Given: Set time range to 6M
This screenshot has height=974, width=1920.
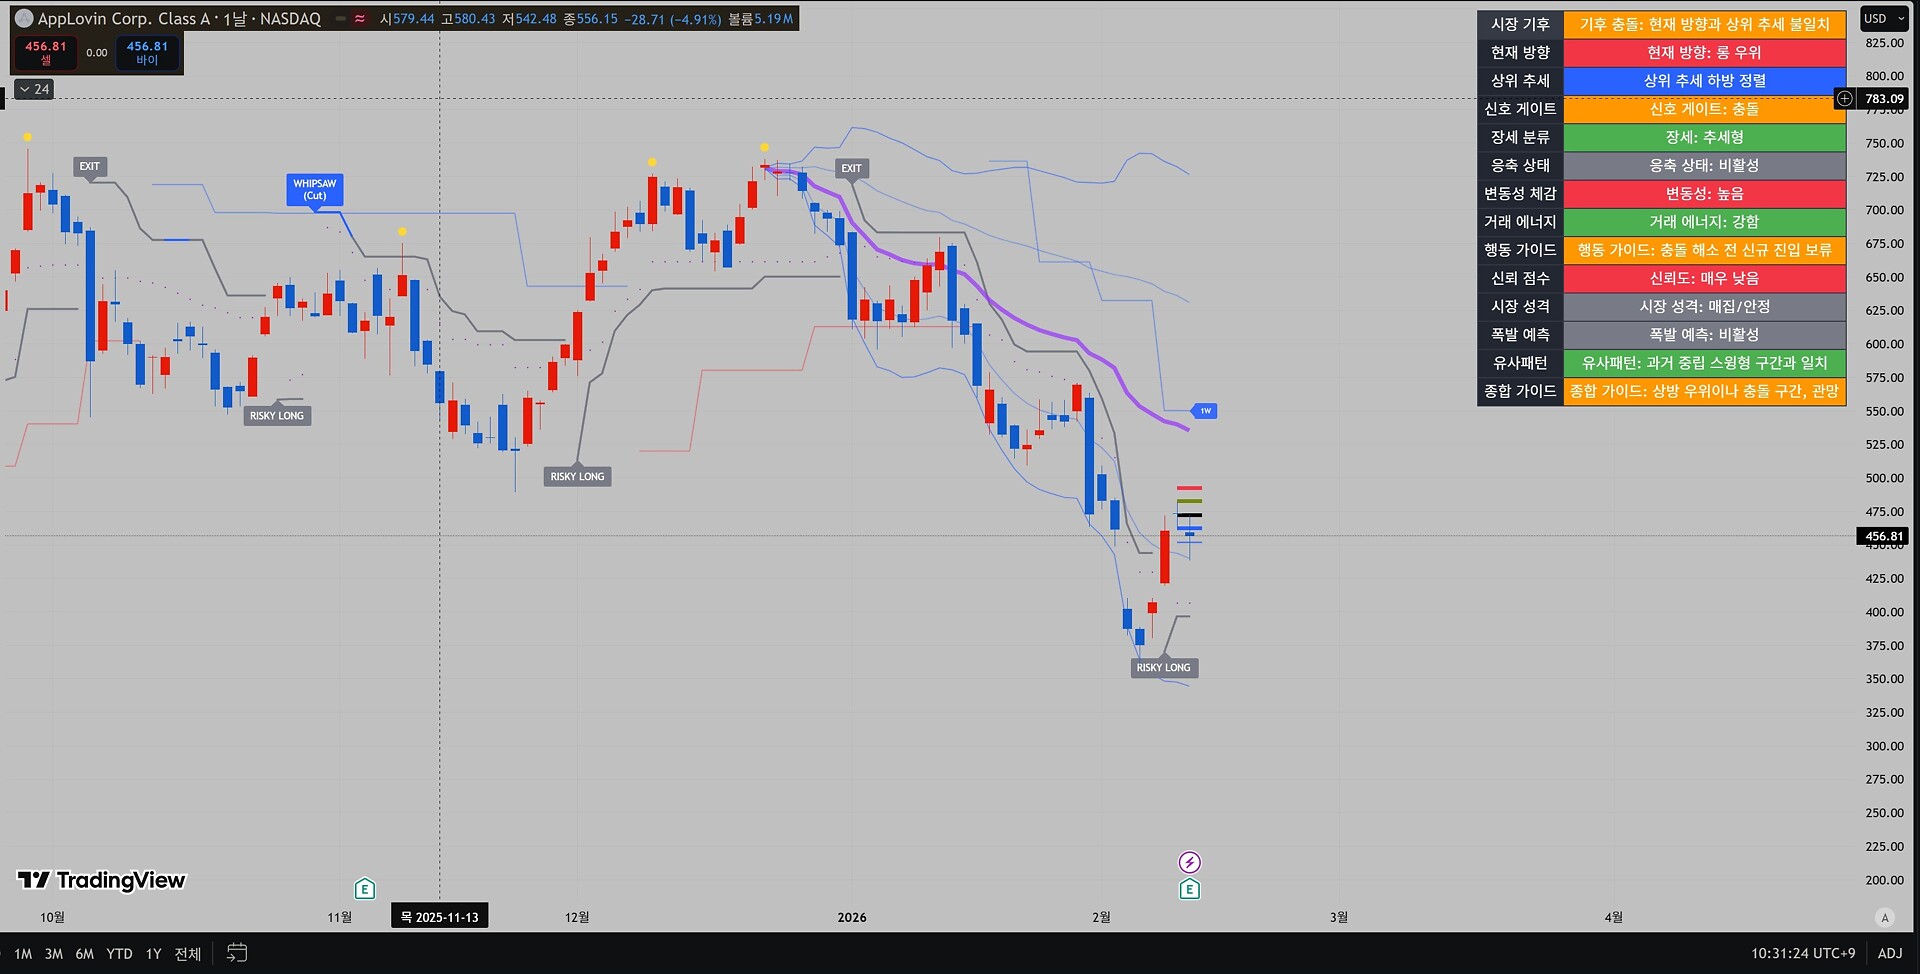Looking at the screenshot, I should click(85, 954).
